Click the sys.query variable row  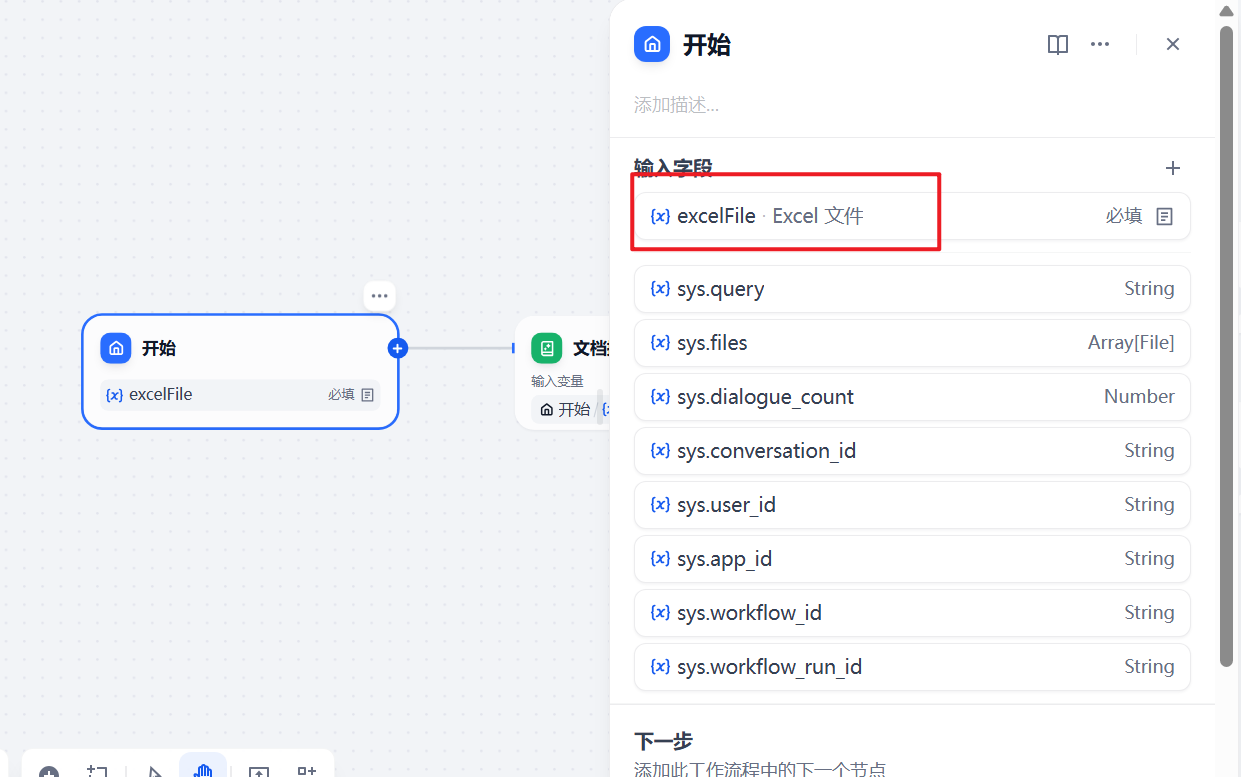pyautogui.click(x=910, y=289)
